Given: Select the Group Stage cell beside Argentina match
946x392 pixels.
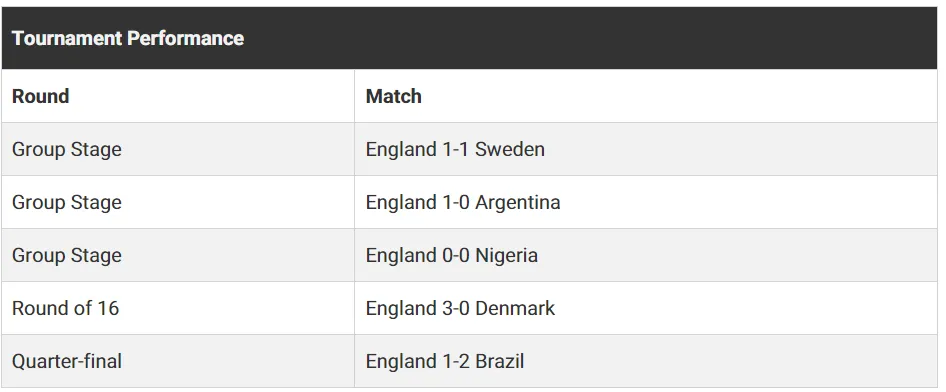Looking at the screenshot, I should 178,202.
